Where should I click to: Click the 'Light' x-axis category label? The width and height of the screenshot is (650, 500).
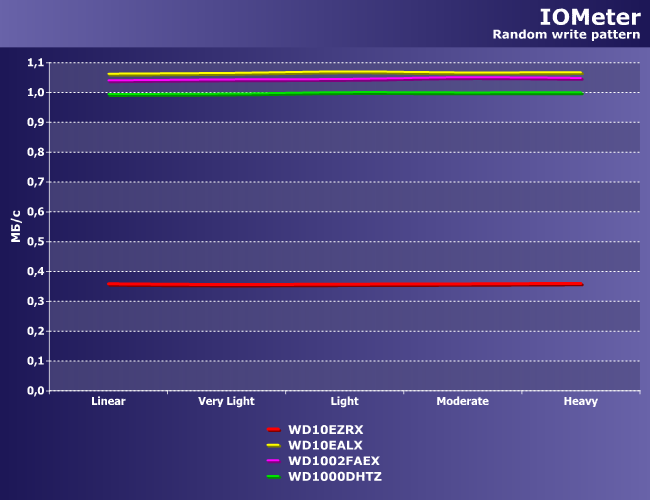coord(344,402)
